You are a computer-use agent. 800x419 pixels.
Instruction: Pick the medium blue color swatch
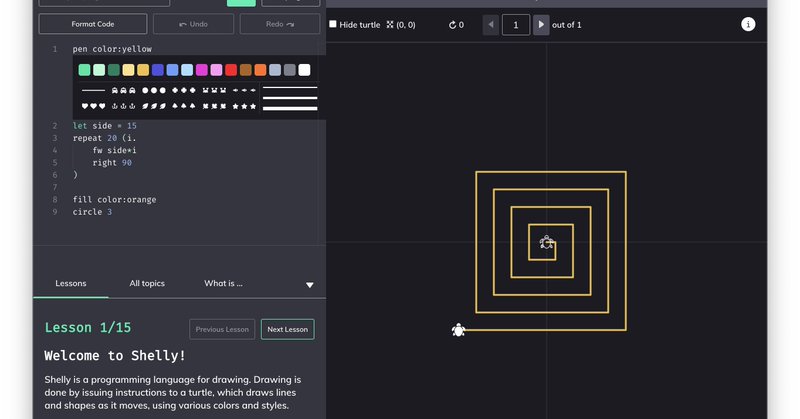pos(172,70)
